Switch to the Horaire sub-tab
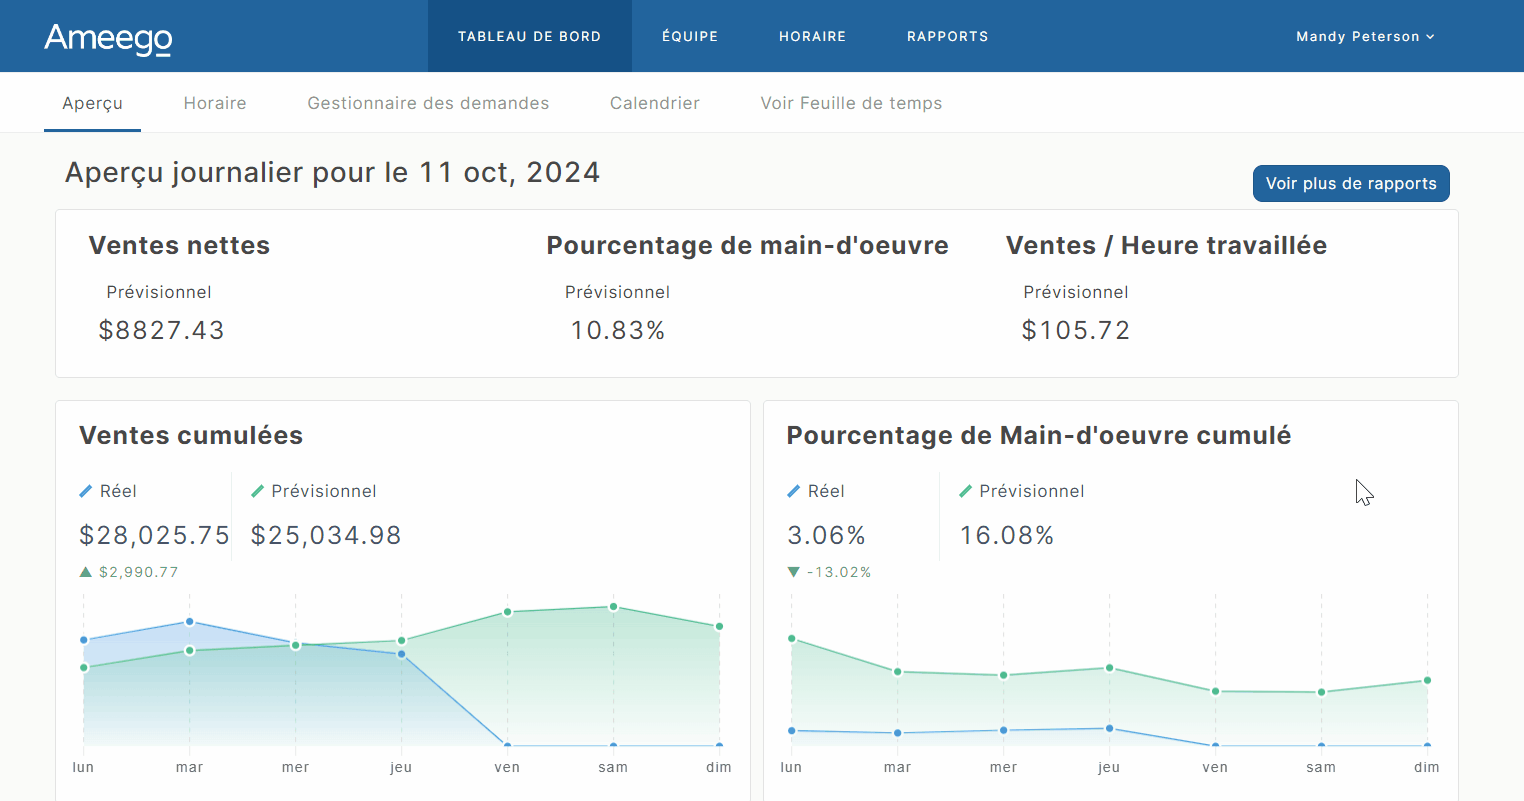The image size is (1524, 801). coord(215,103)
